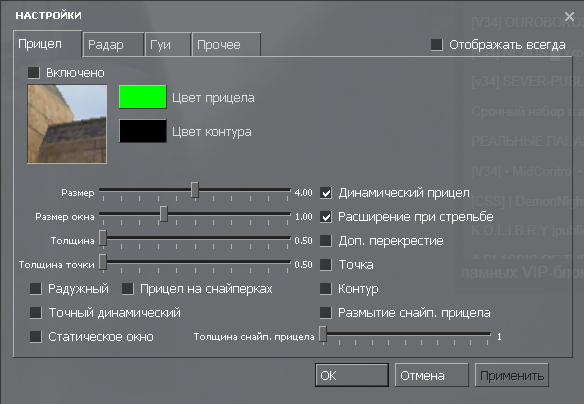Uncheck Динамический прицел option
Image resolution: width=584 pixels, height=404 pixels.
click(x=326, y=193)
